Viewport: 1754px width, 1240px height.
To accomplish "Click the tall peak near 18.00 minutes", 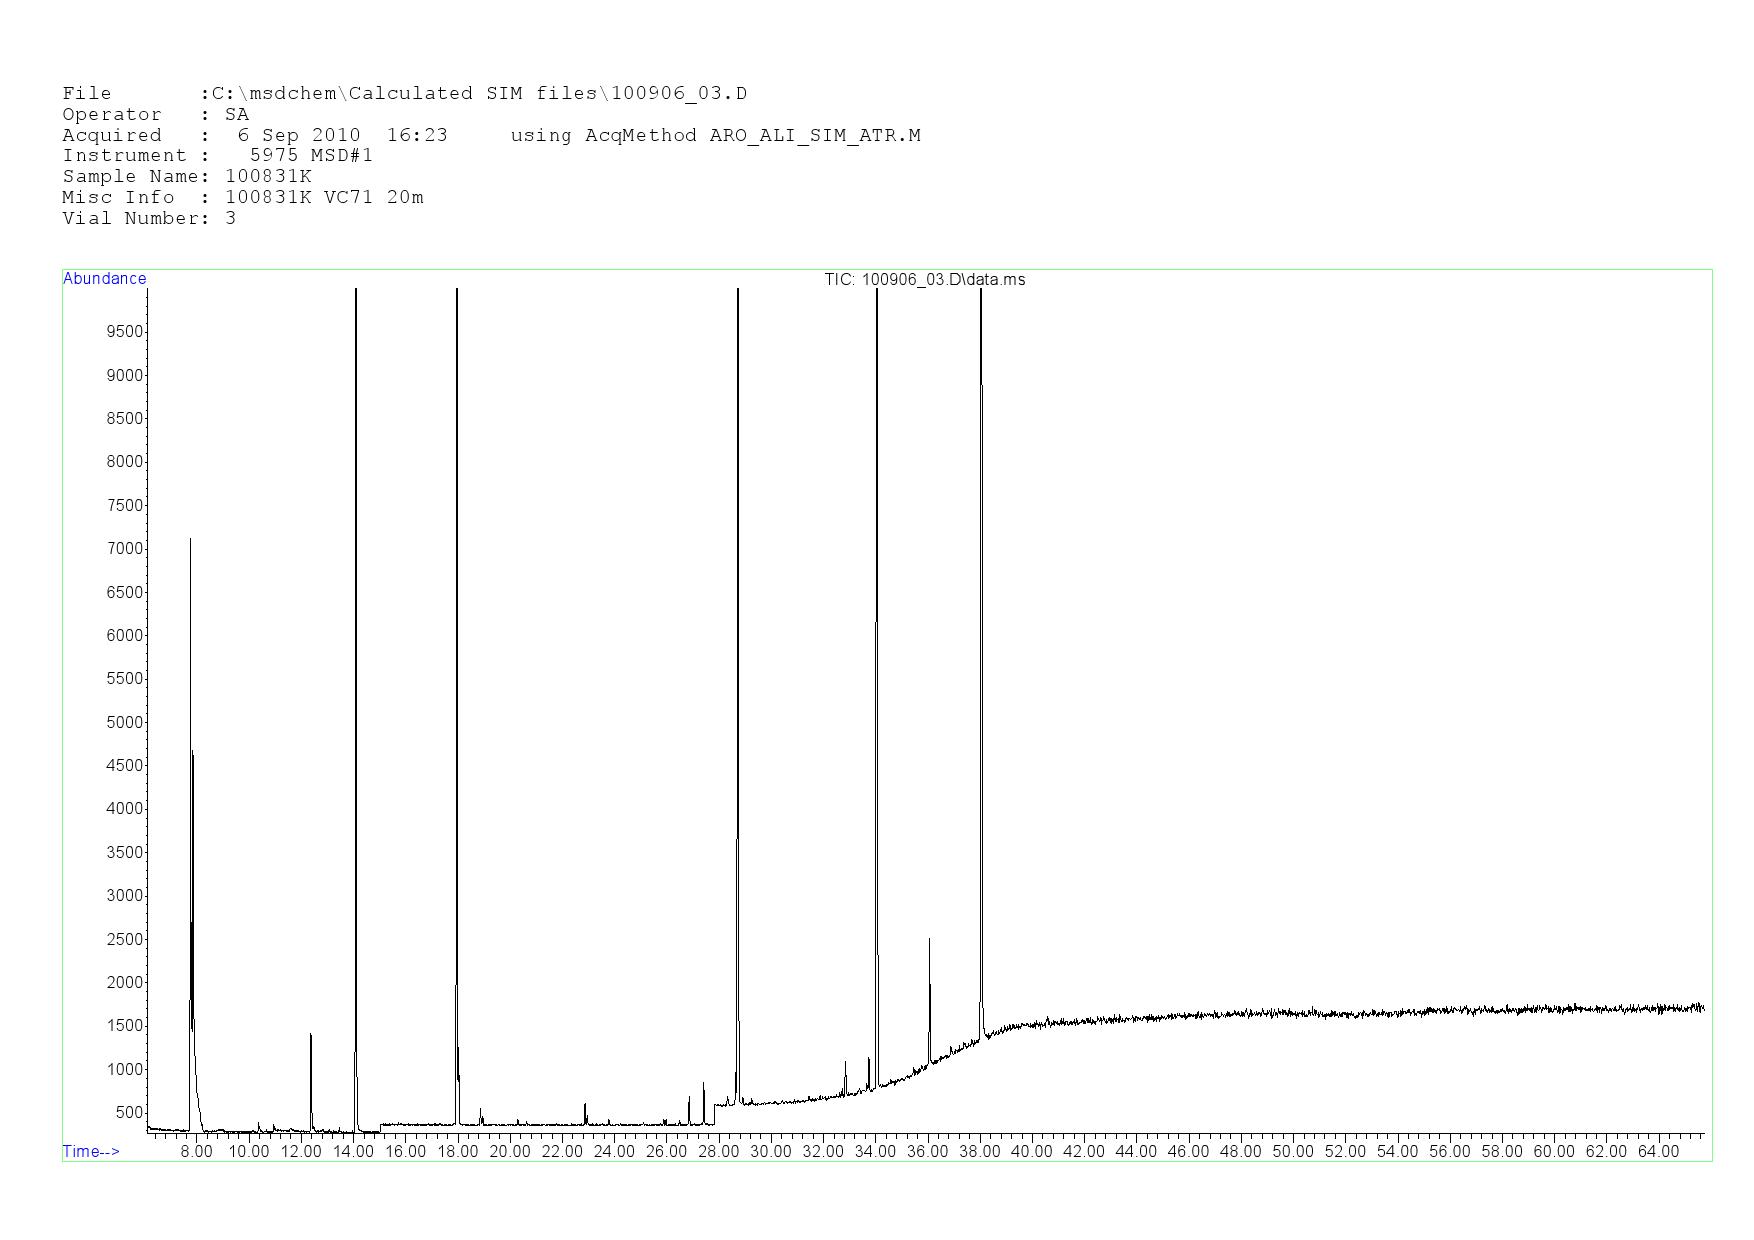I will tap(457, 292).
